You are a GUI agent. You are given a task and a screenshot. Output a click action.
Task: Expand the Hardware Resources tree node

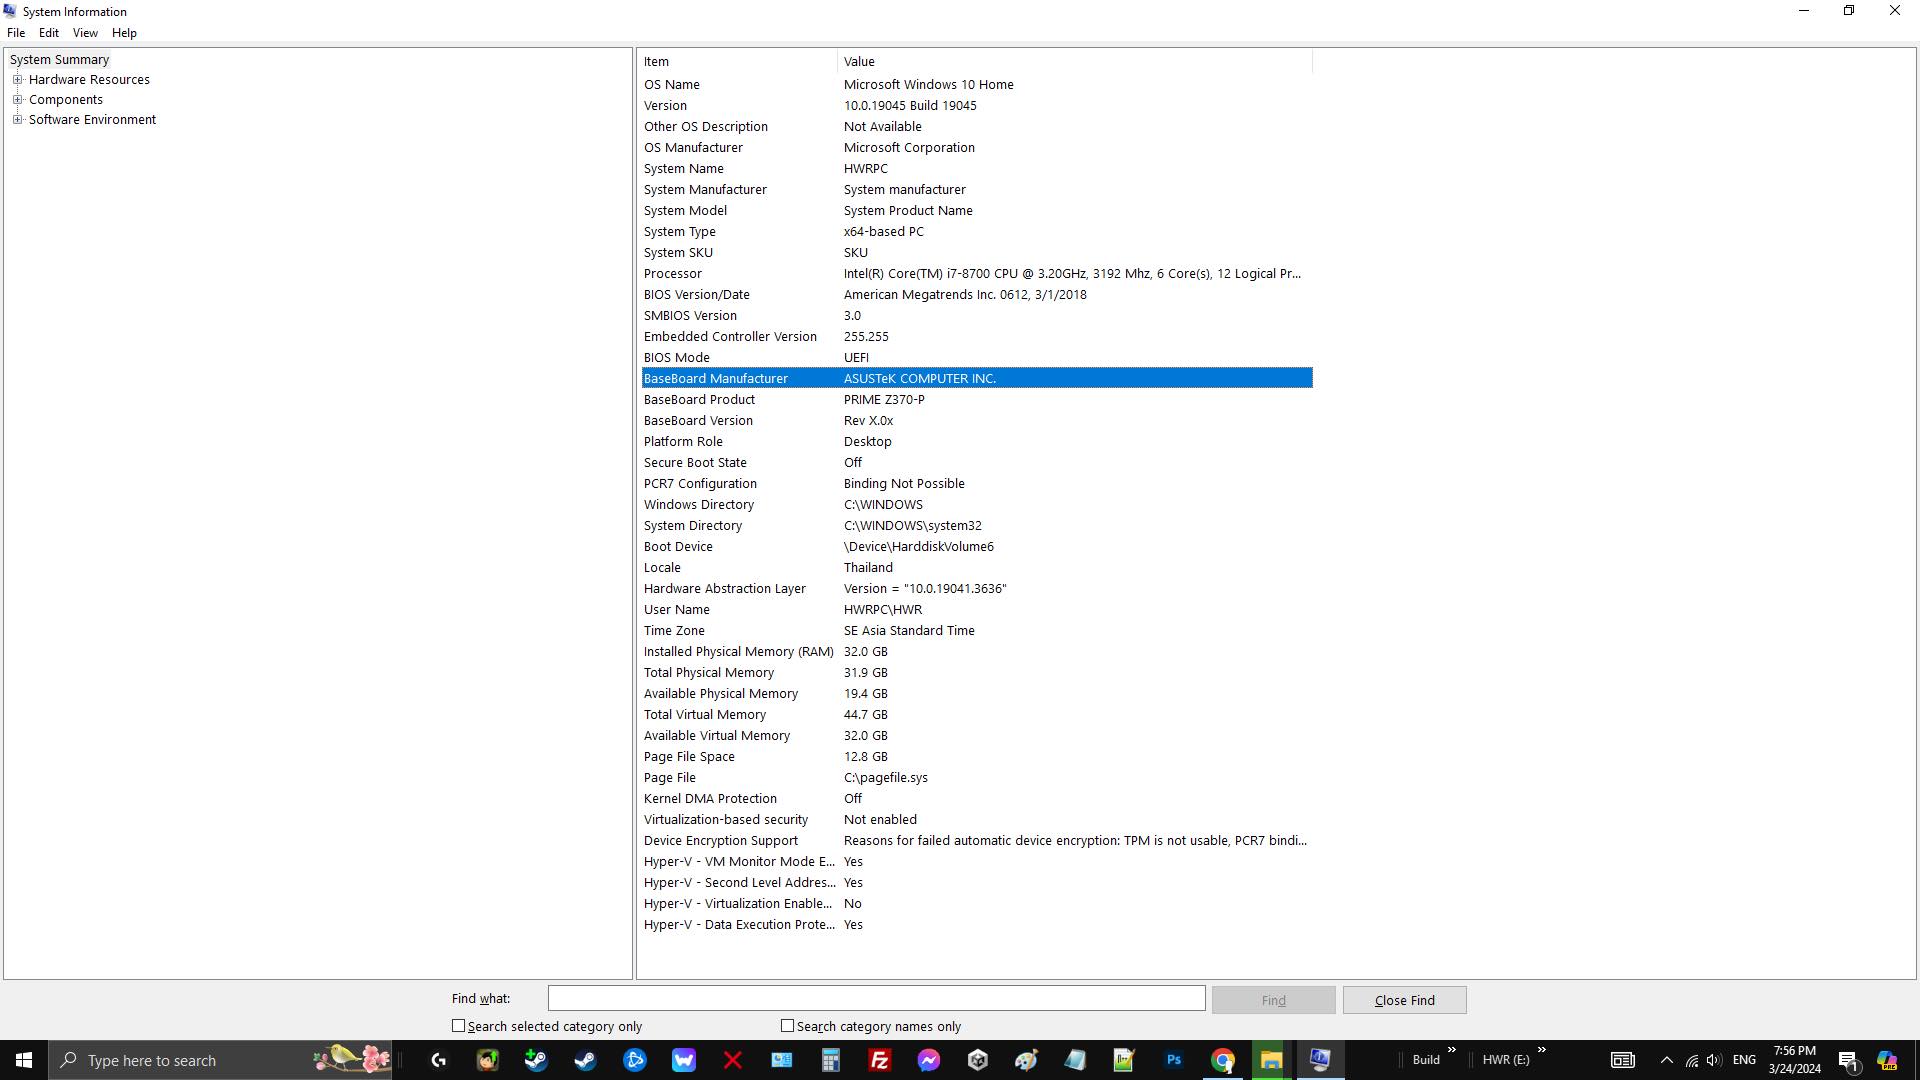(17, 79)
